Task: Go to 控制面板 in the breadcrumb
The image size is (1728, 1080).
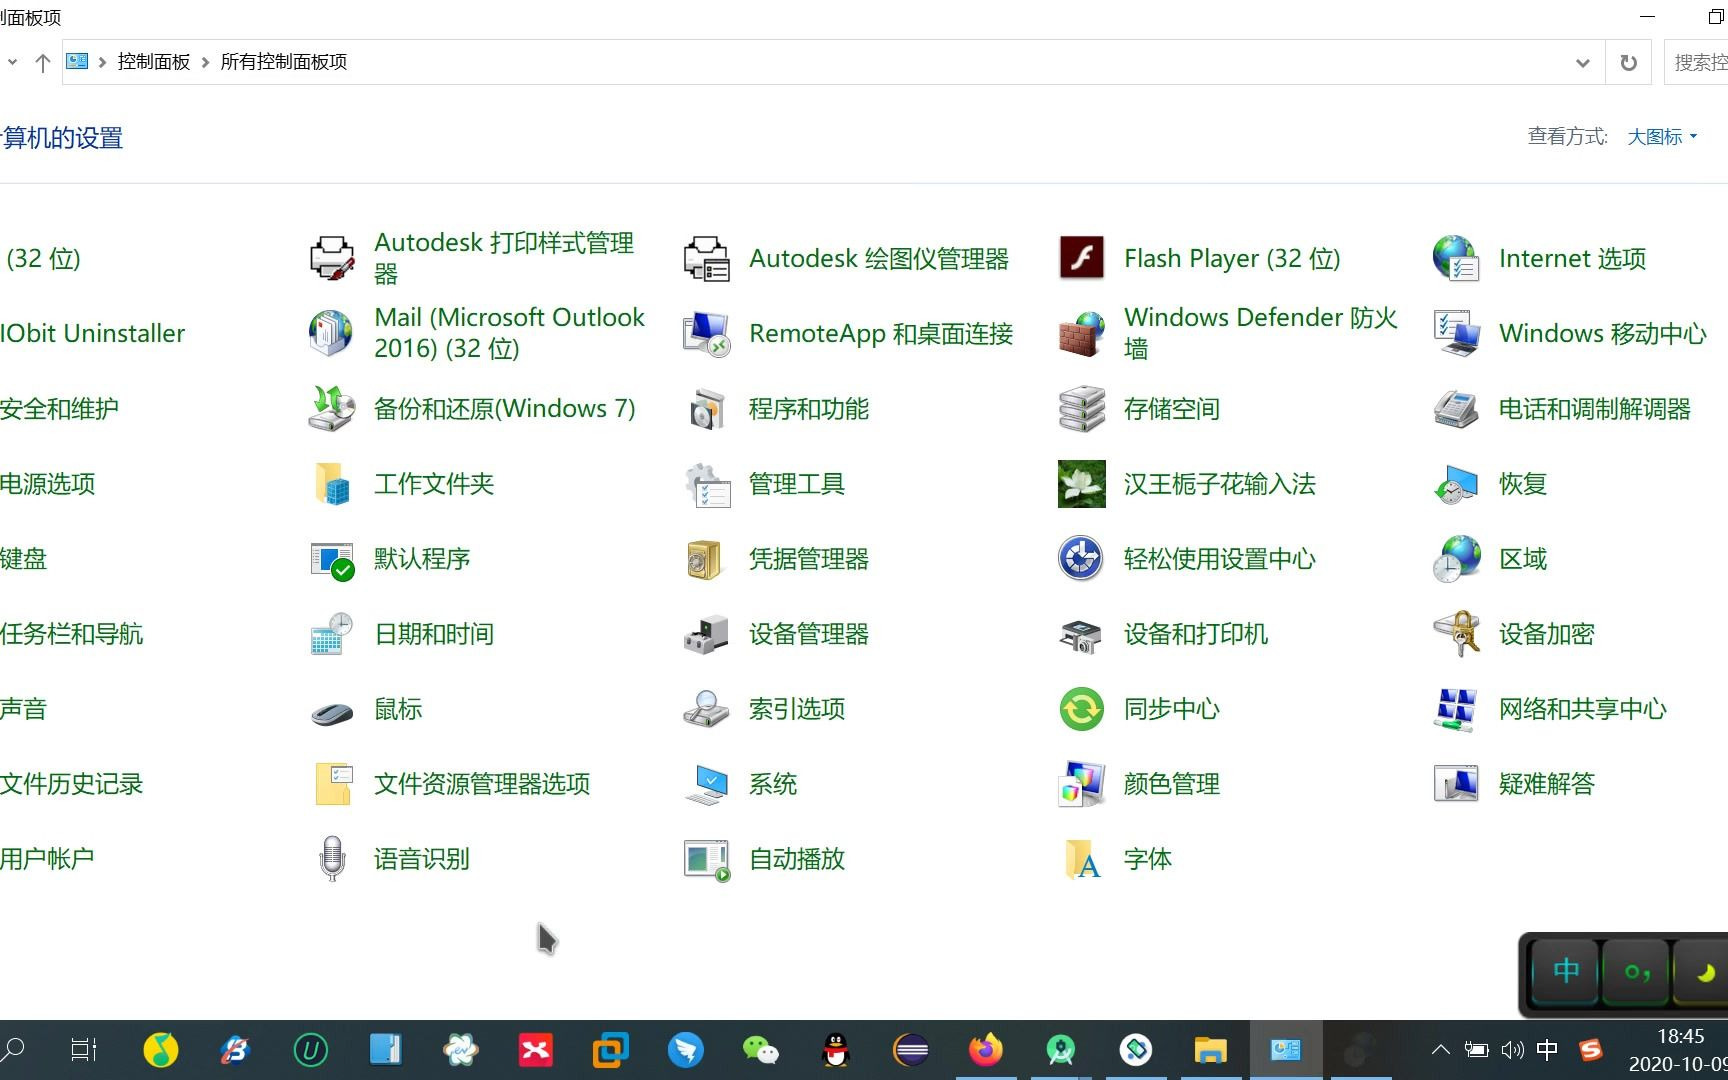Action: (152, 61)
